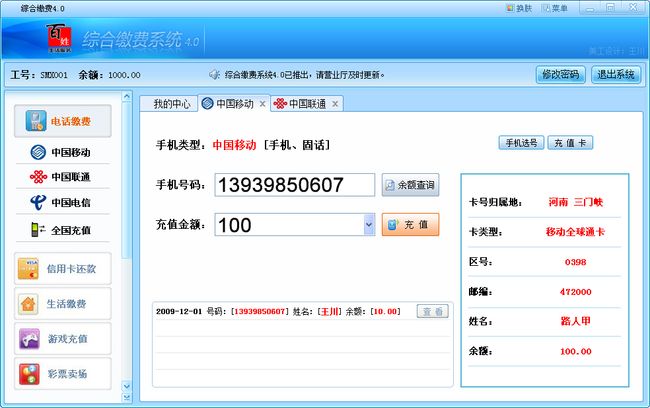Close the 中国移动 tab

[262, 104]
